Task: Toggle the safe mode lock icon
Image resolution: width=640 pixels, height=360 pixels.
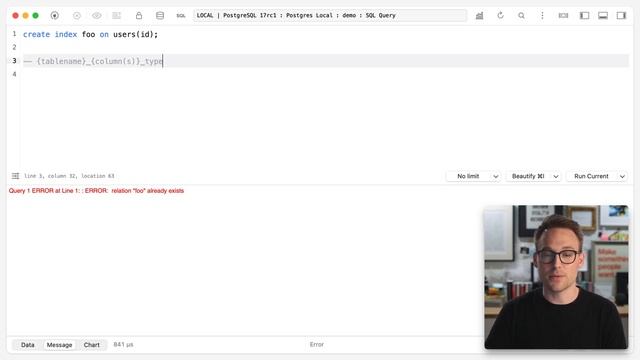Action: [x=139, y=16]
